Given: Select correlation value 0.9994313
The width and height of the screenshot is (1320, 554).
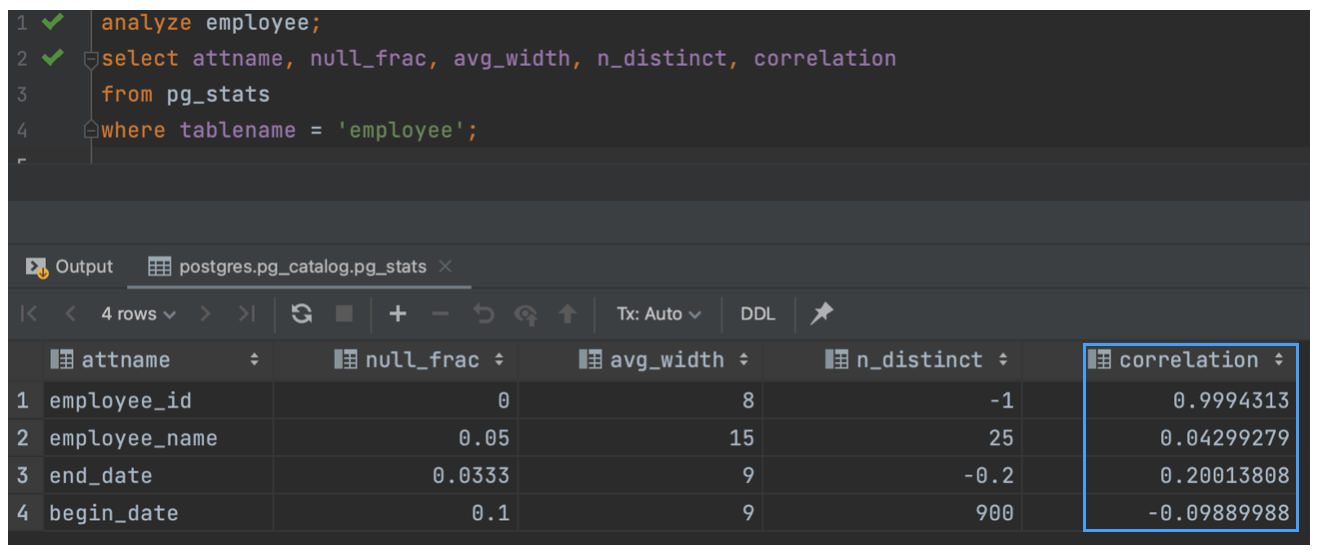Looking at the screenshot, I should coord(1231,401).
